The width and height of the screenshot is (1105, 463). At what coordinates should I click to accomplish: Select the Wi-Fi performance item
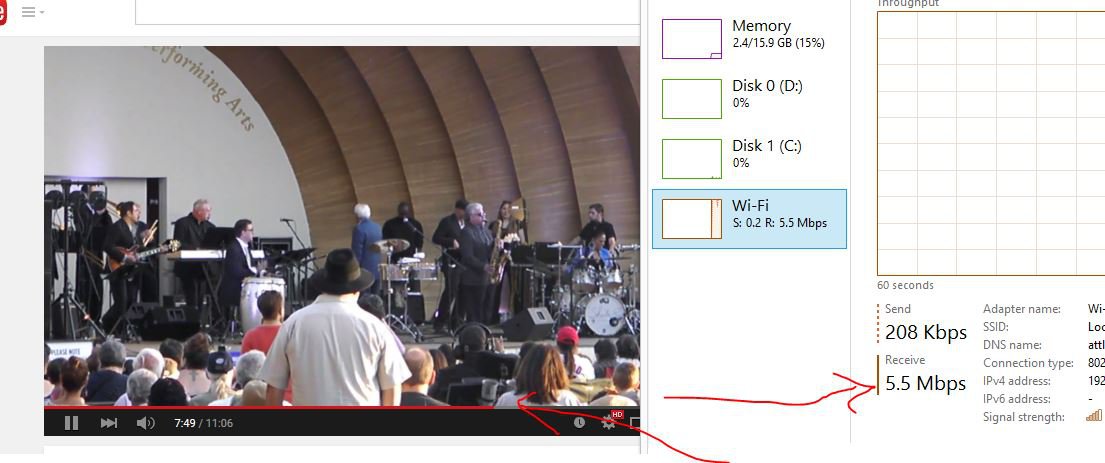(x=749, y=218)
